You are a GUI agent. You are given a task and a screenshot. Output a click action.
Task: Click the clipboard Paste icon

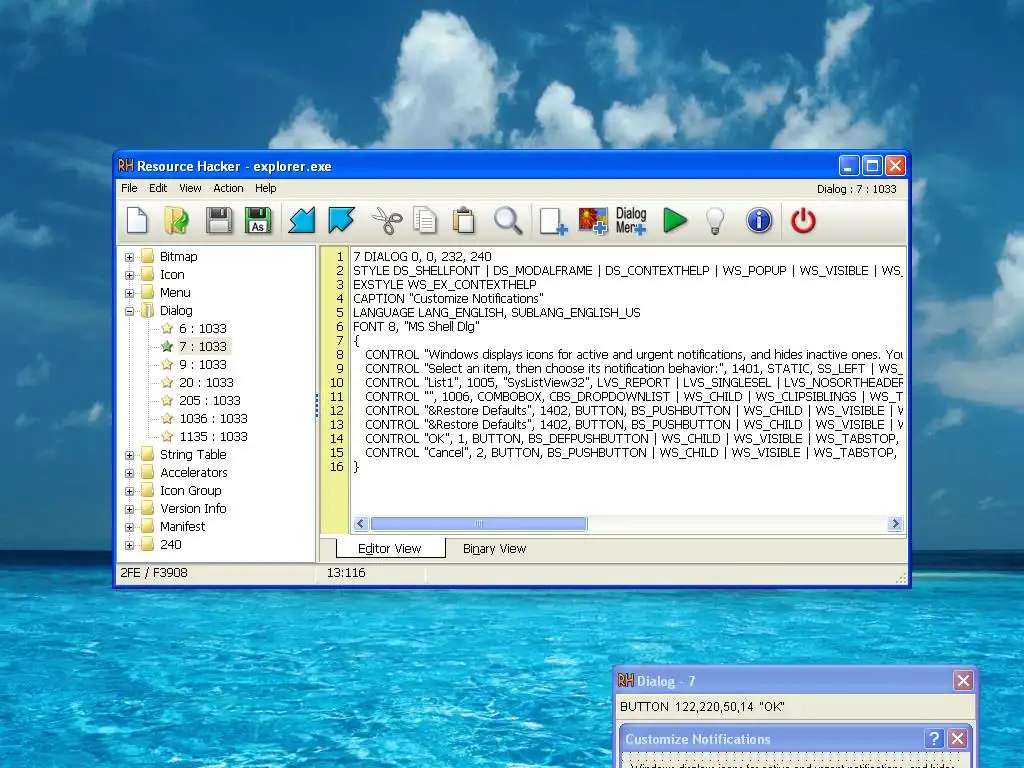click(x=464, y=220)
